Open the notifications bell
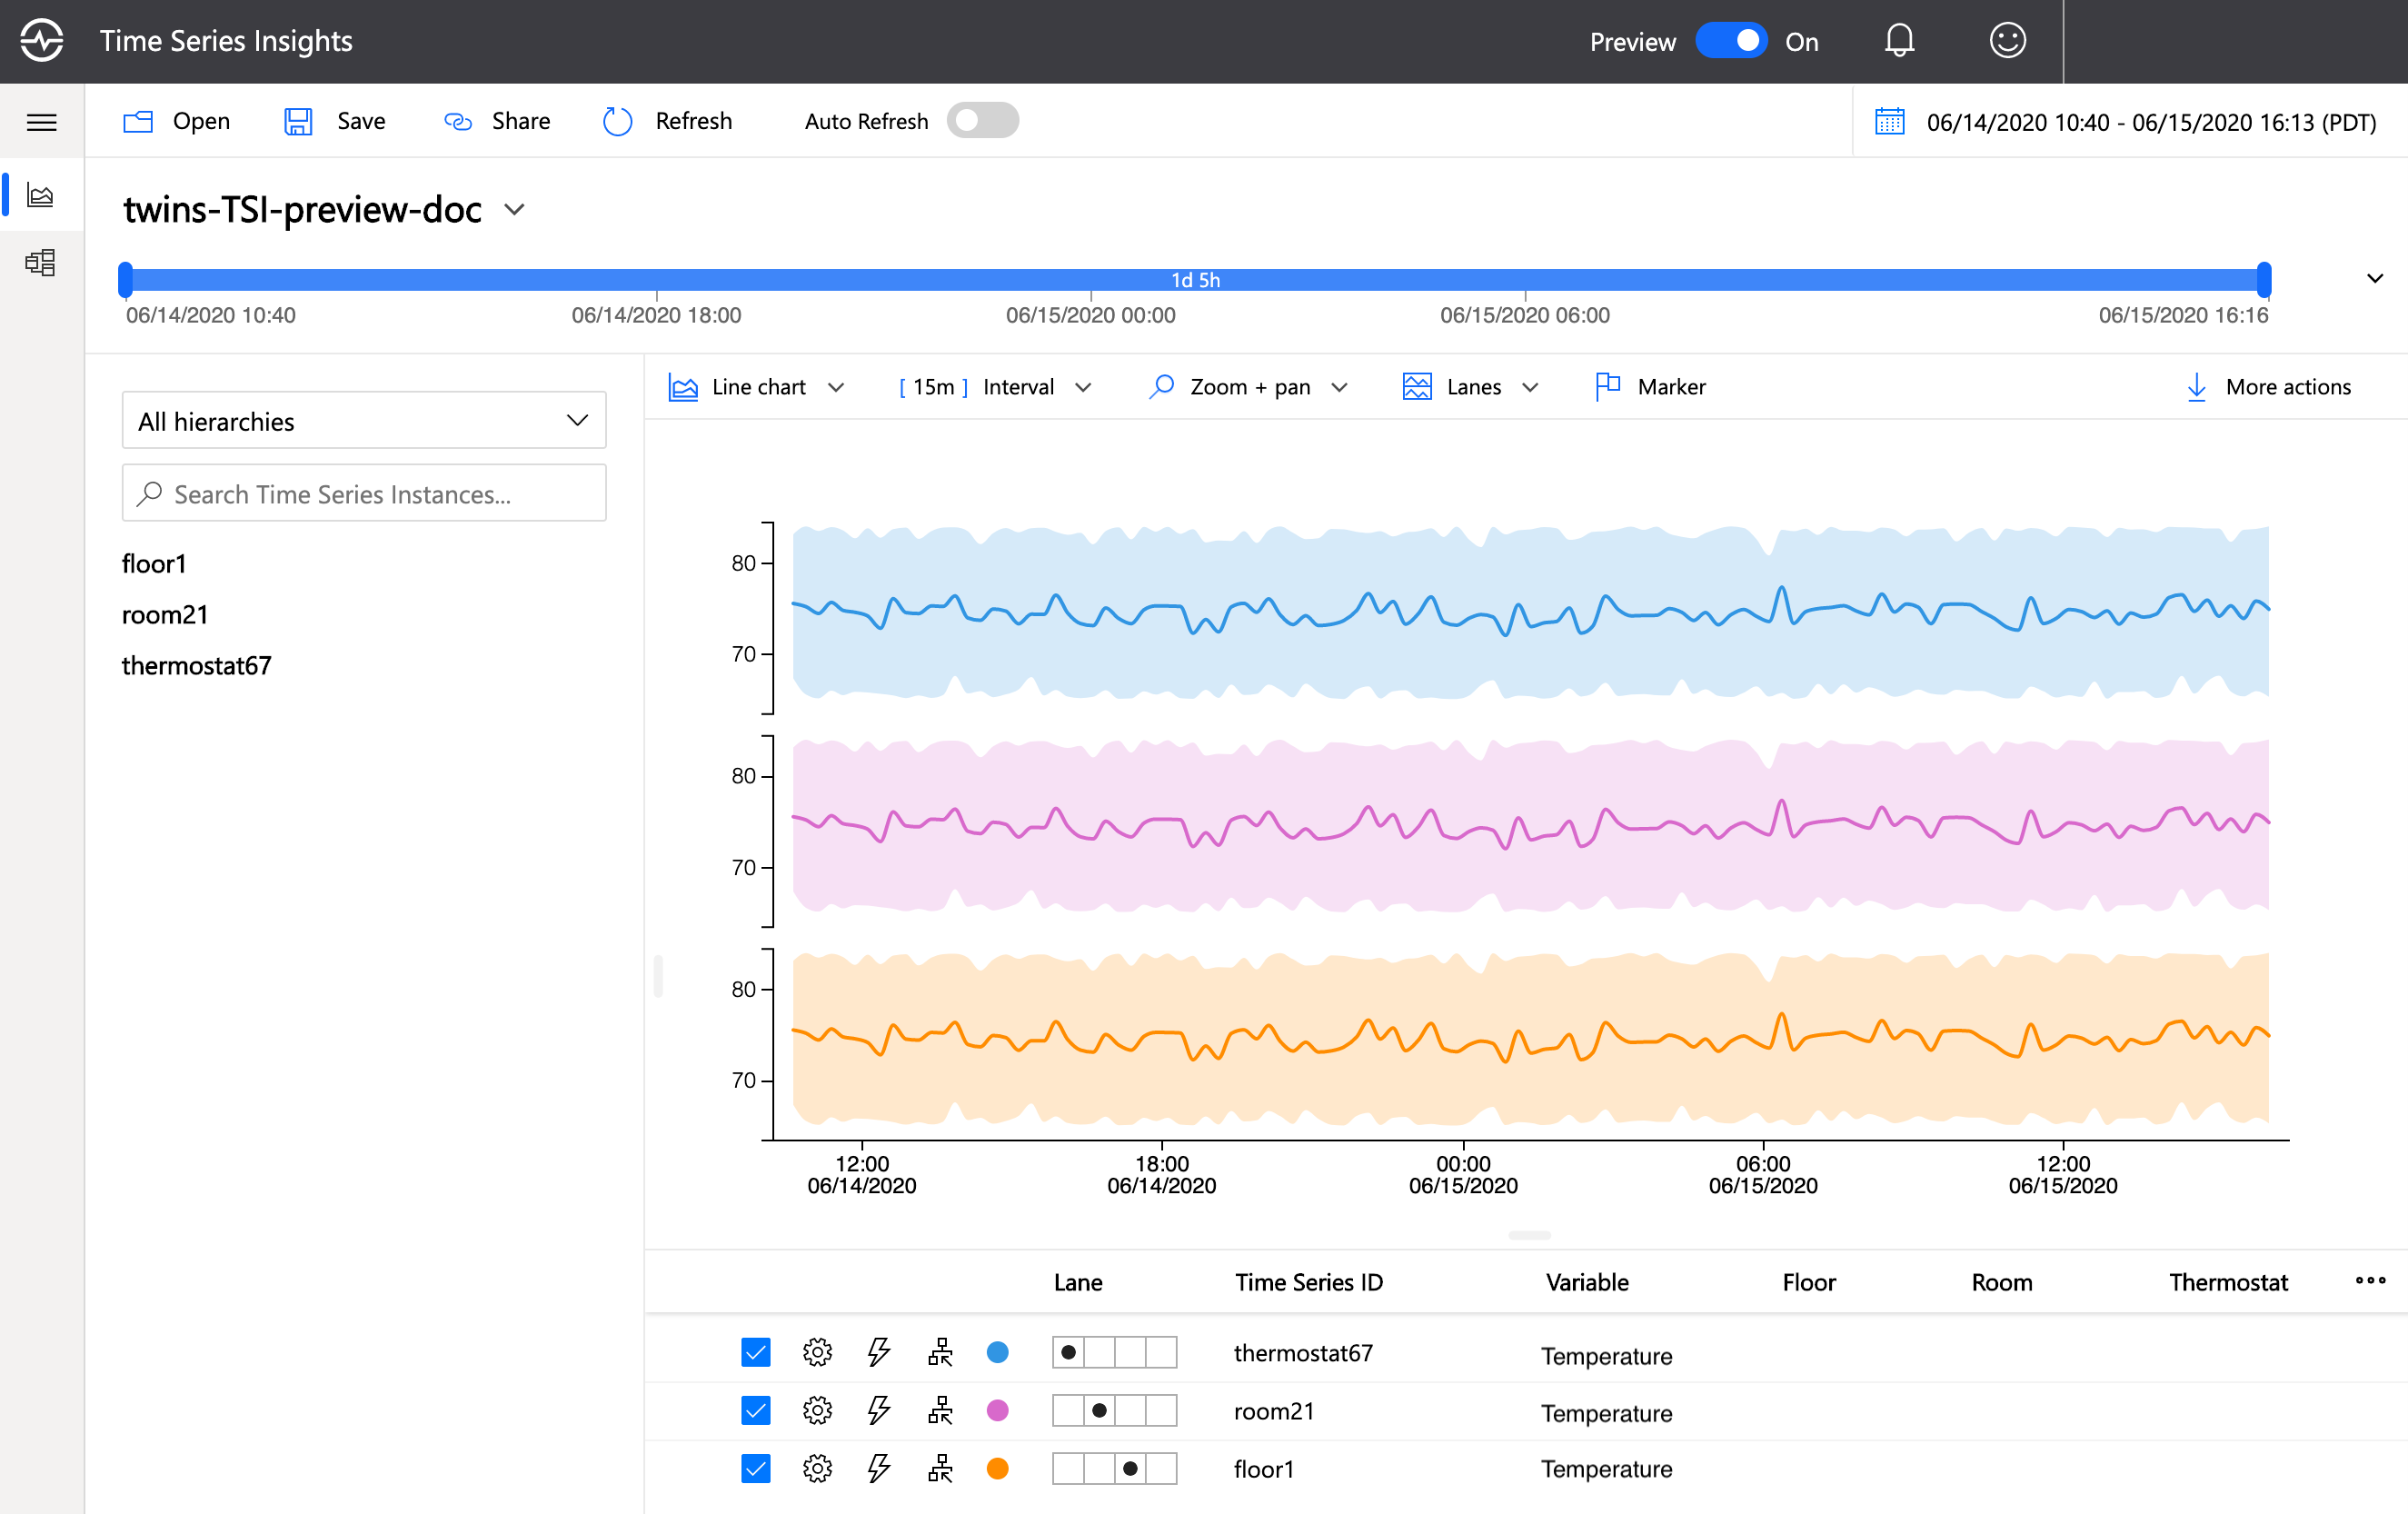Screen dimensions: 2408x1514 tap(1899, 41)
